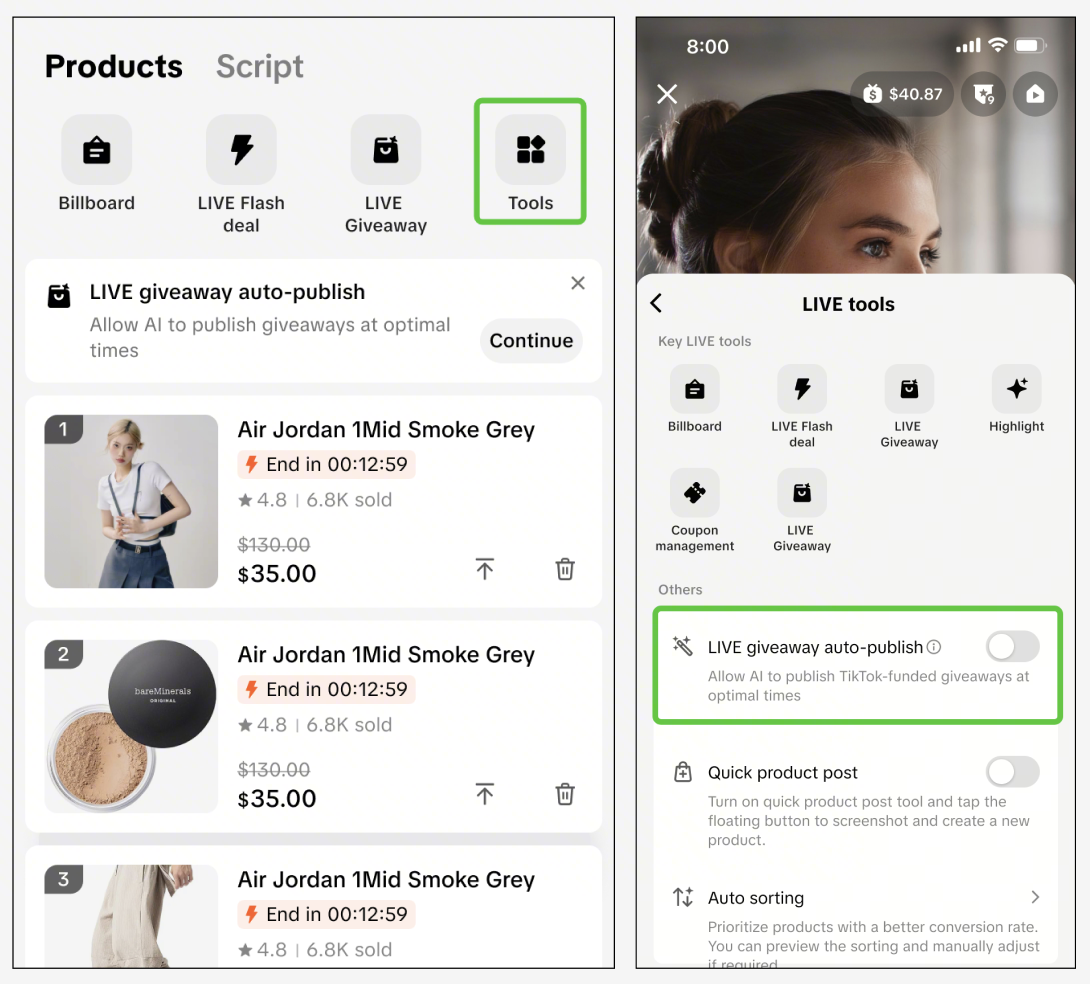Screen dimensions: 1090x984
Task: Delete product 1 with the trash icon
Action: [x=565, y=569]
